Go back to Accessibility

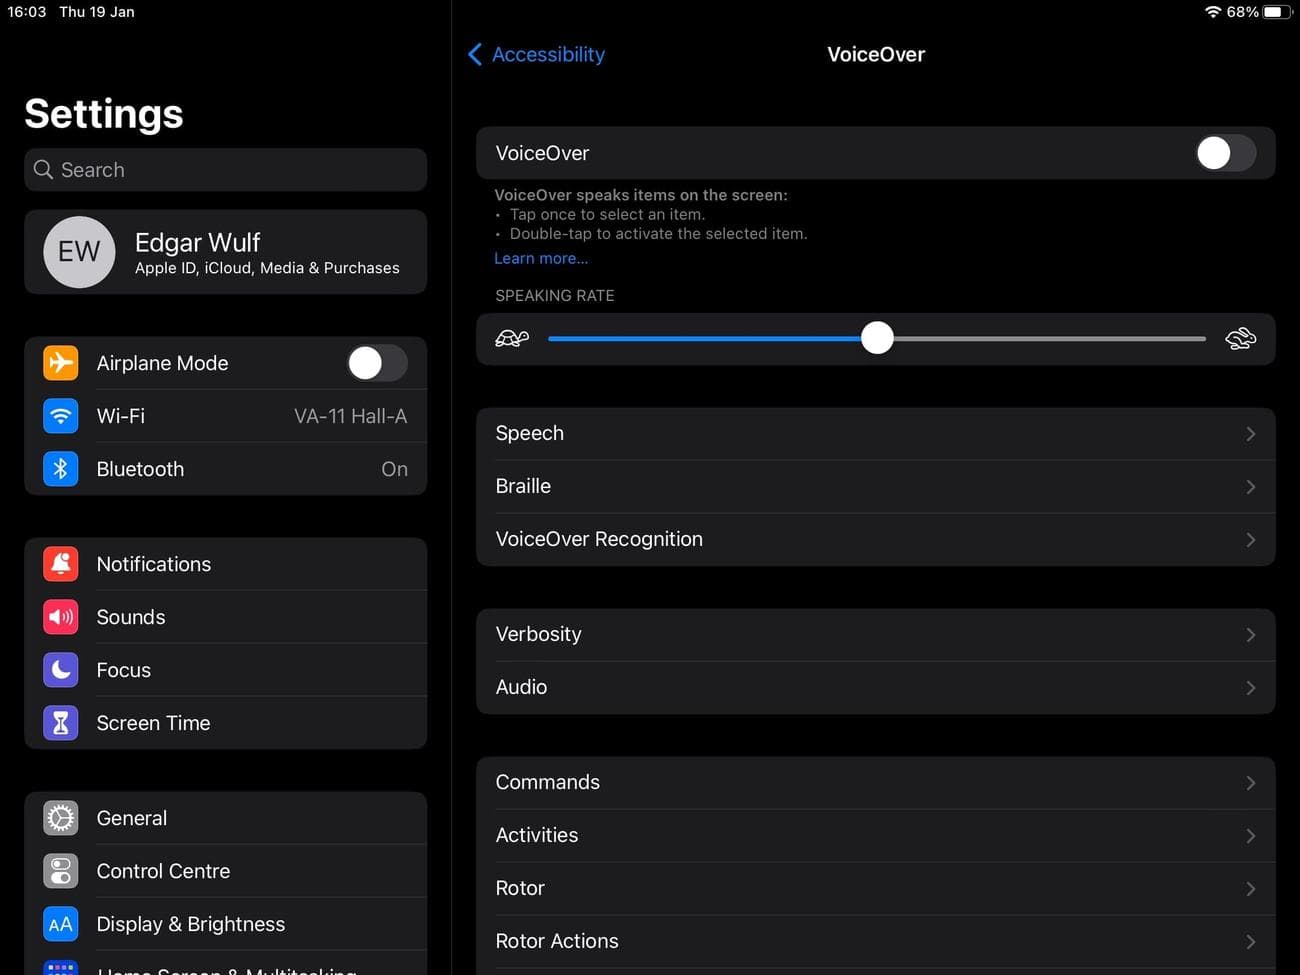[x=536, y=54]
